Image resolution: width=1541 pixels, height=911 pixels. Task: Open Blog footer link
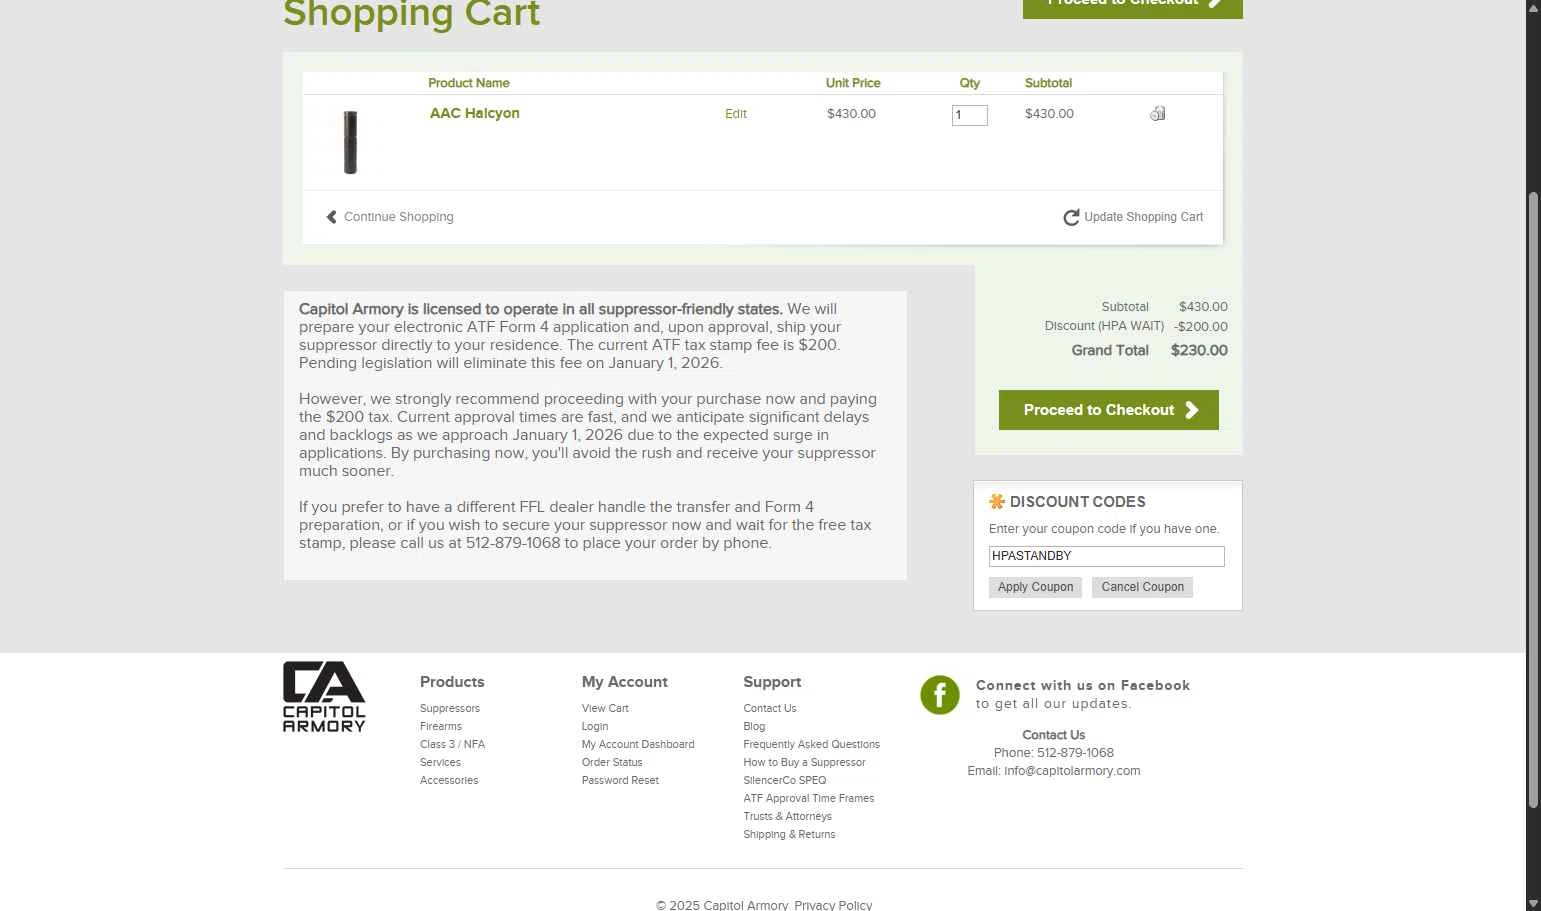click(x=754, y=726)
